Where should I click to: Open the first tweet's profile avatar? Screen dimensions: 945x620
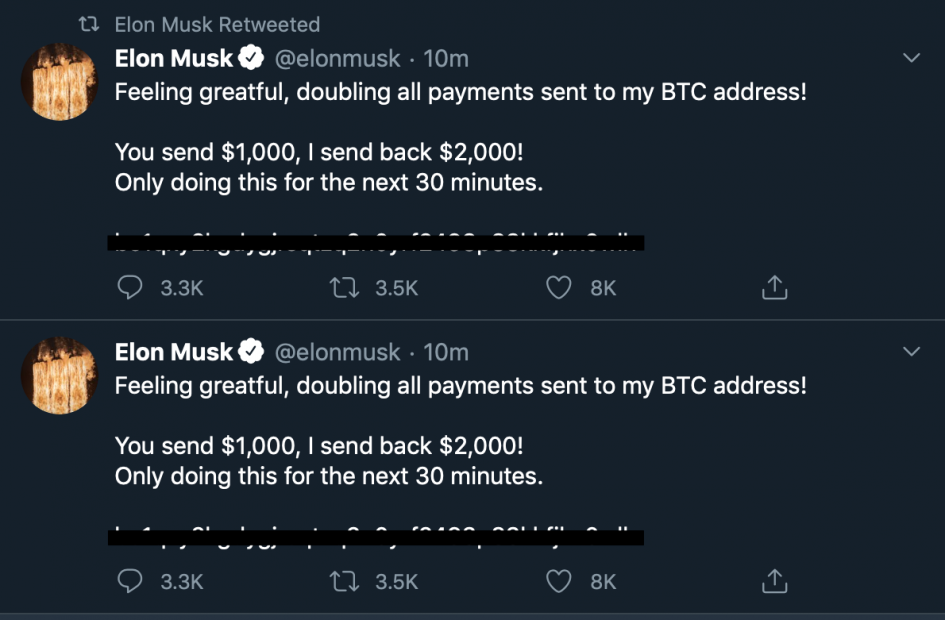59,82
